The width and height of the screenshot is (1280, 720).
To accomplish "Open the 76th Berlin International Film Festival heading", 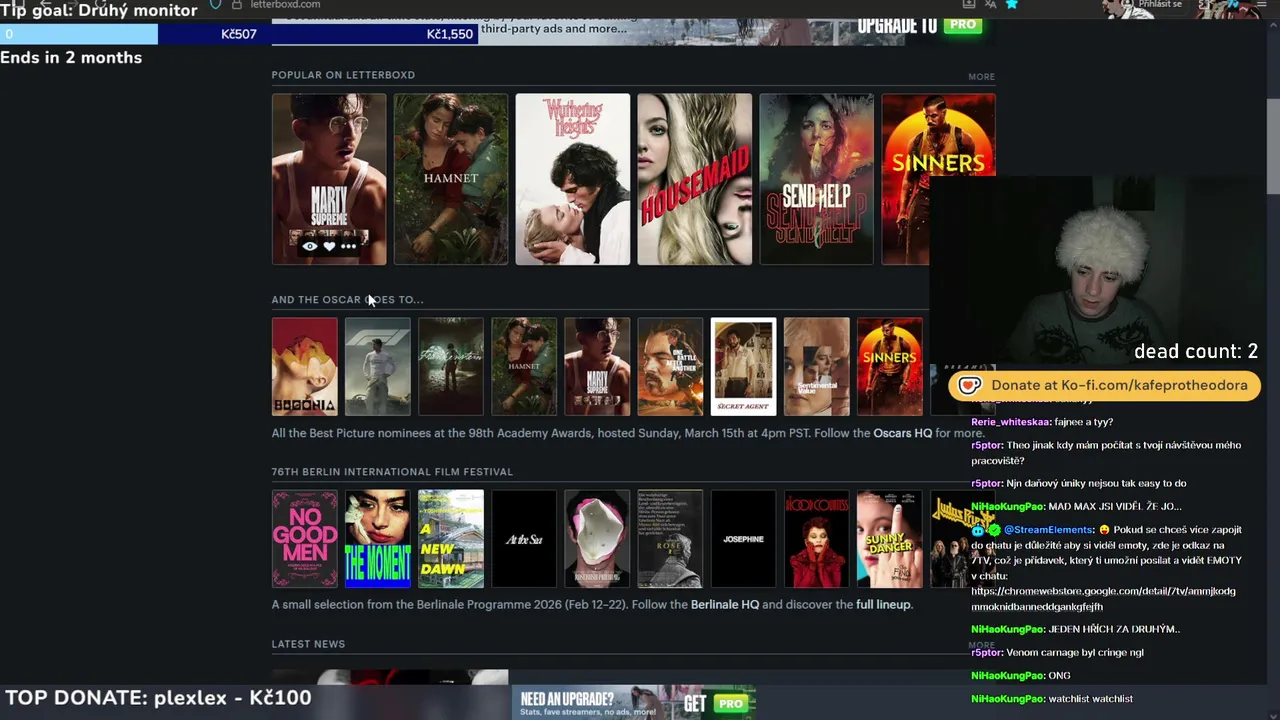I will [x=392, y=471].
